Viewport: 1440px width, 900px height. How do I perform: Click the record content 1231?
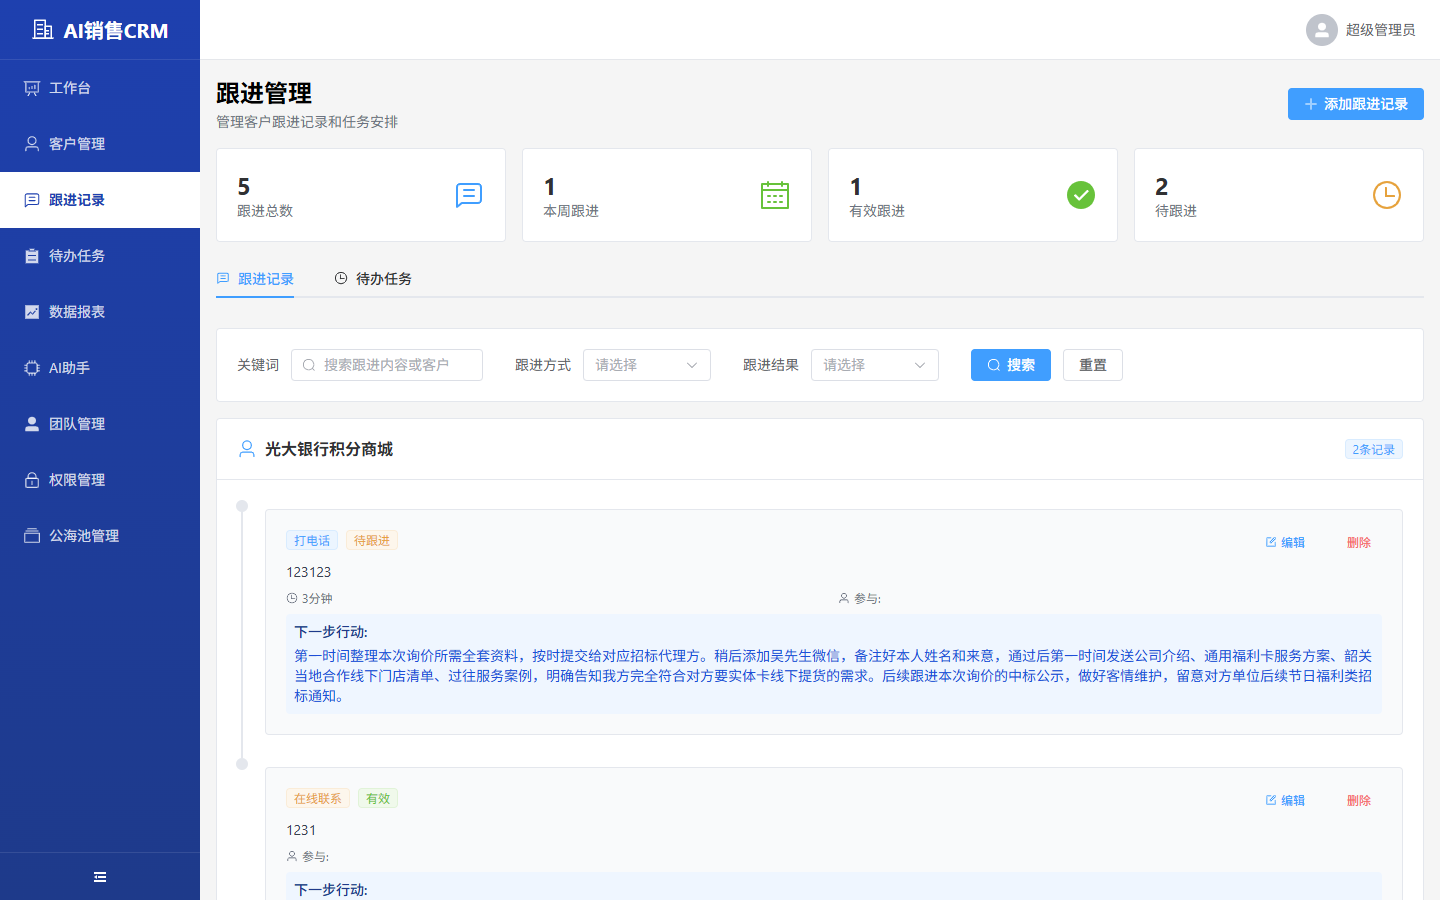coord(301,830)
